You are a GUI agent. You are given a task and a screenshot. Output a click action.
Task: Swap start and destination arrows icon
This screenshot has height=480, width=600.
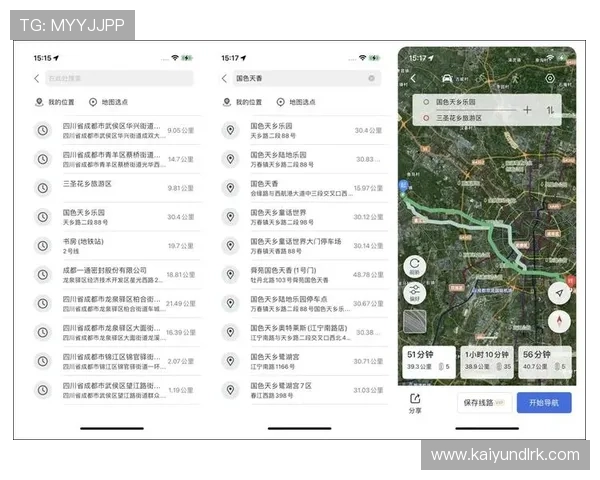[550, 110]
